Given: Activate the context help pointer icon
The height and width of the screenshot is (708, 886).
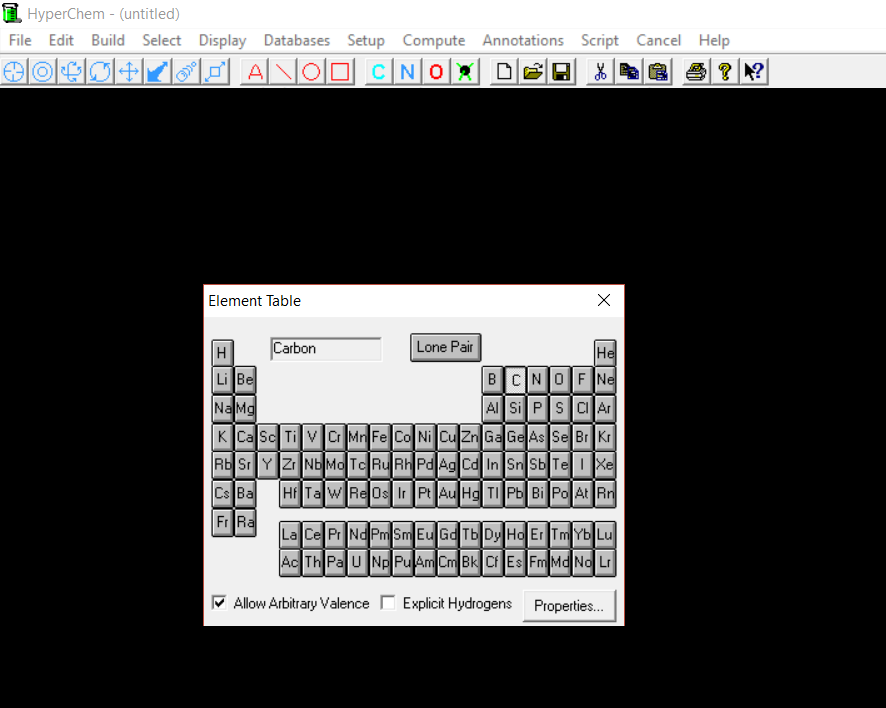Looking at the screenshot, I should [x=754, y=72].
